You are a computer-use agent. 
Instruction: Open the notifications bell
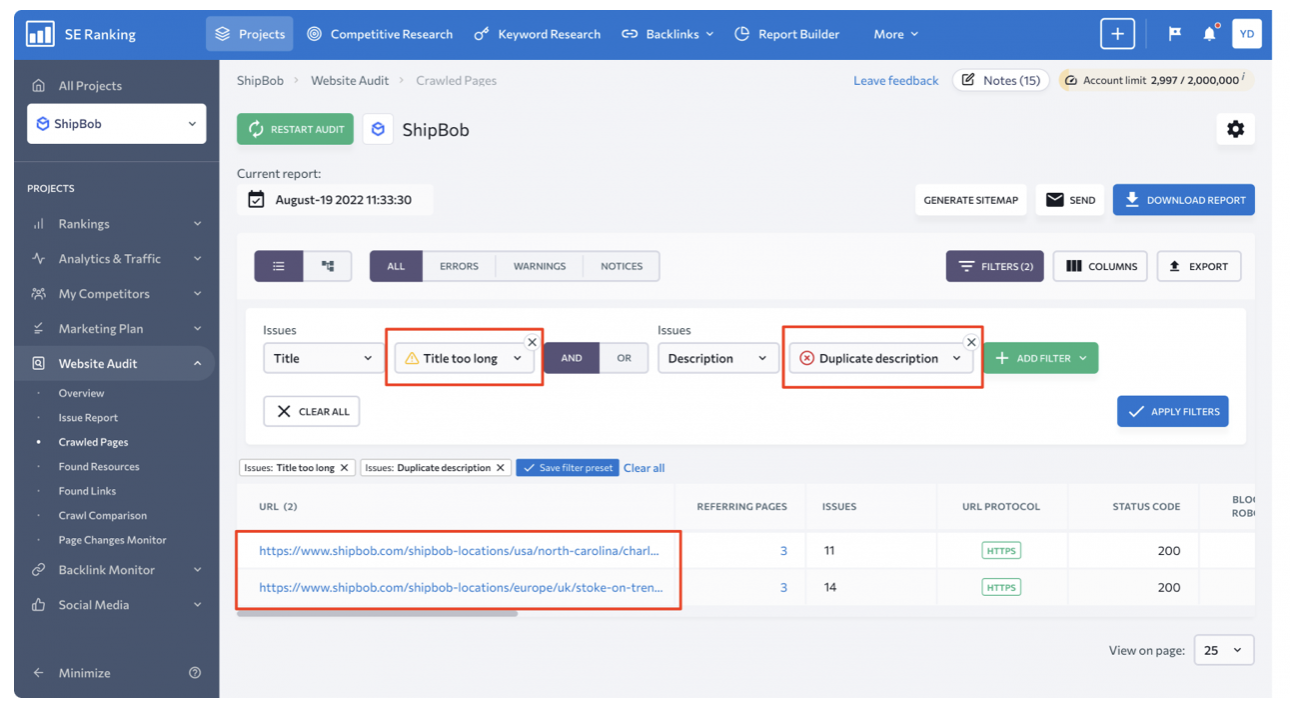pos(1209,34)
